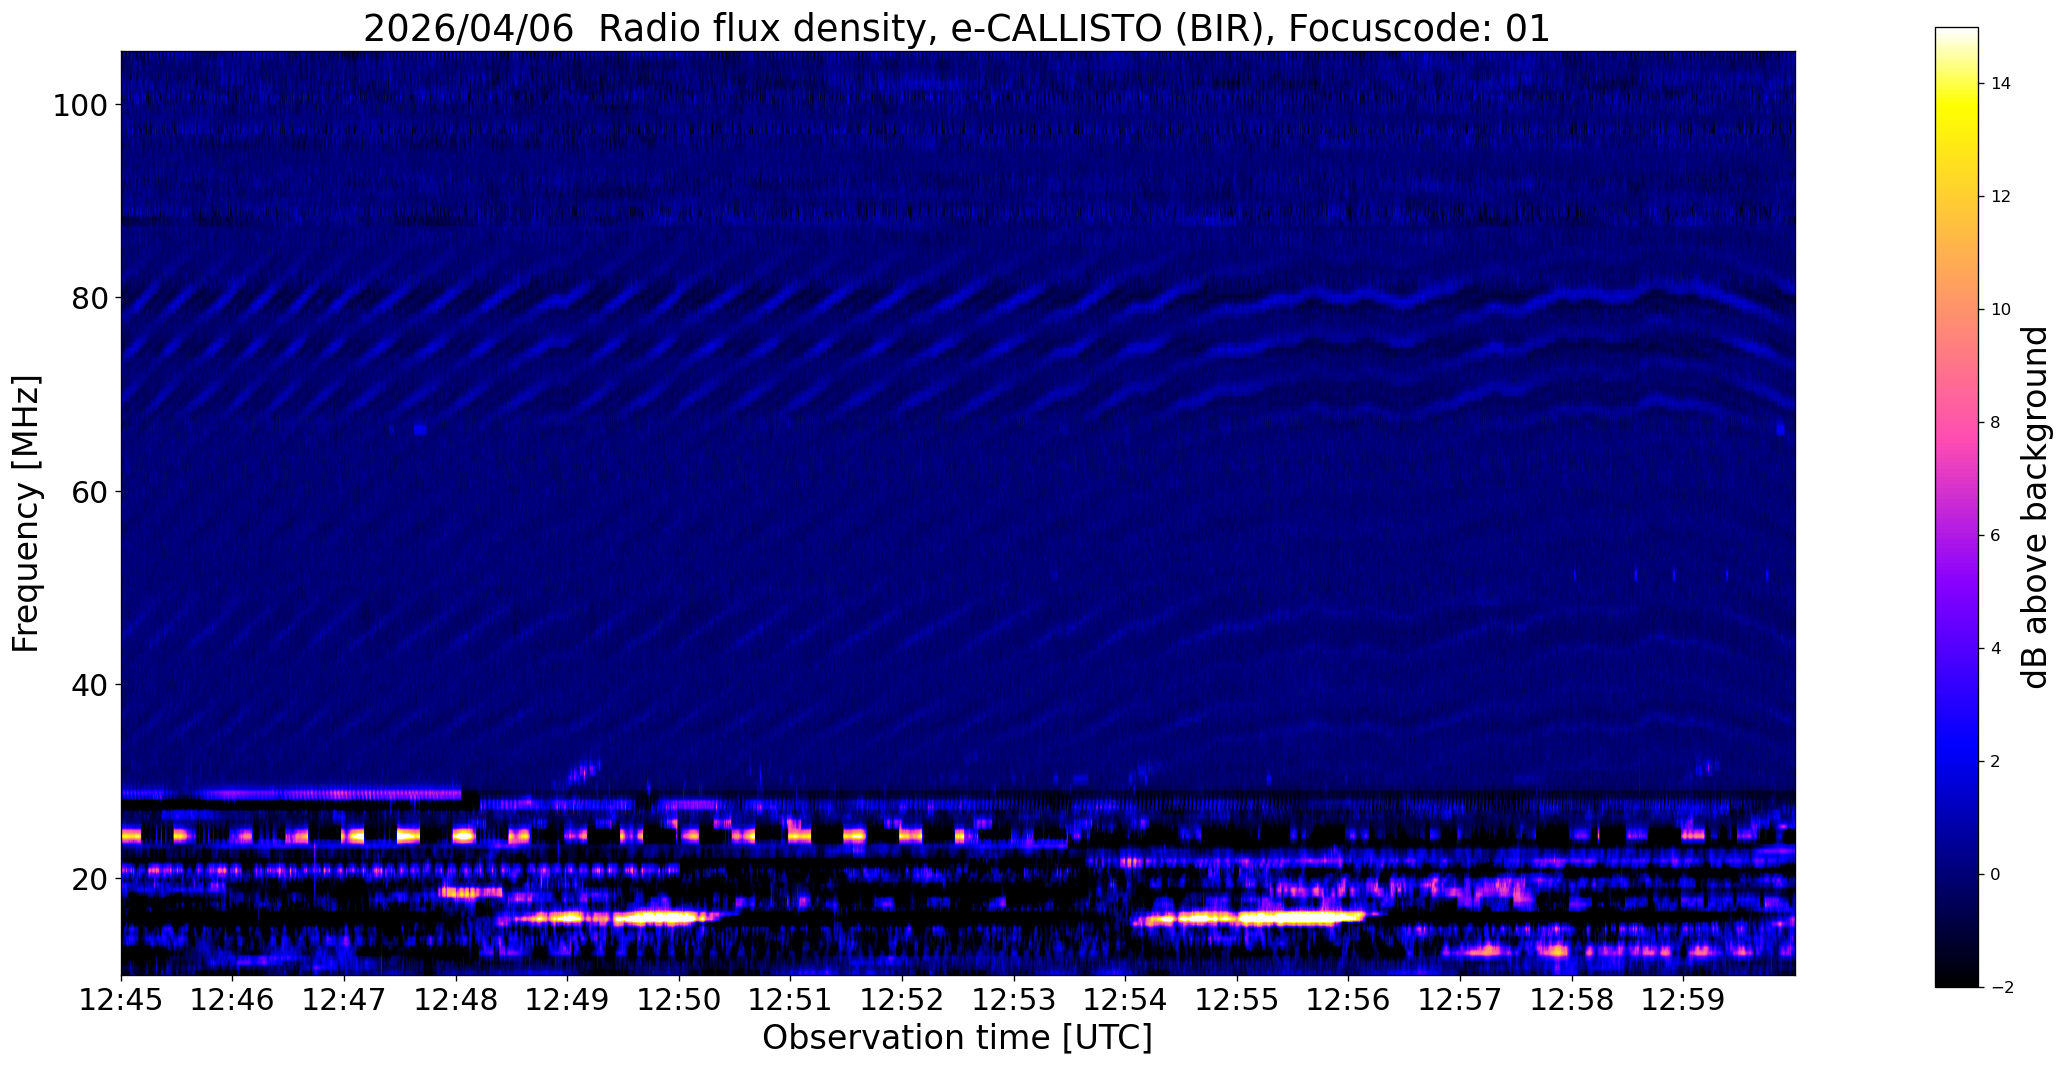Click the 12:46 time tick label
Image resolution: width=2066 pixels, height=1067 pixels.
[x=233, y=999]
